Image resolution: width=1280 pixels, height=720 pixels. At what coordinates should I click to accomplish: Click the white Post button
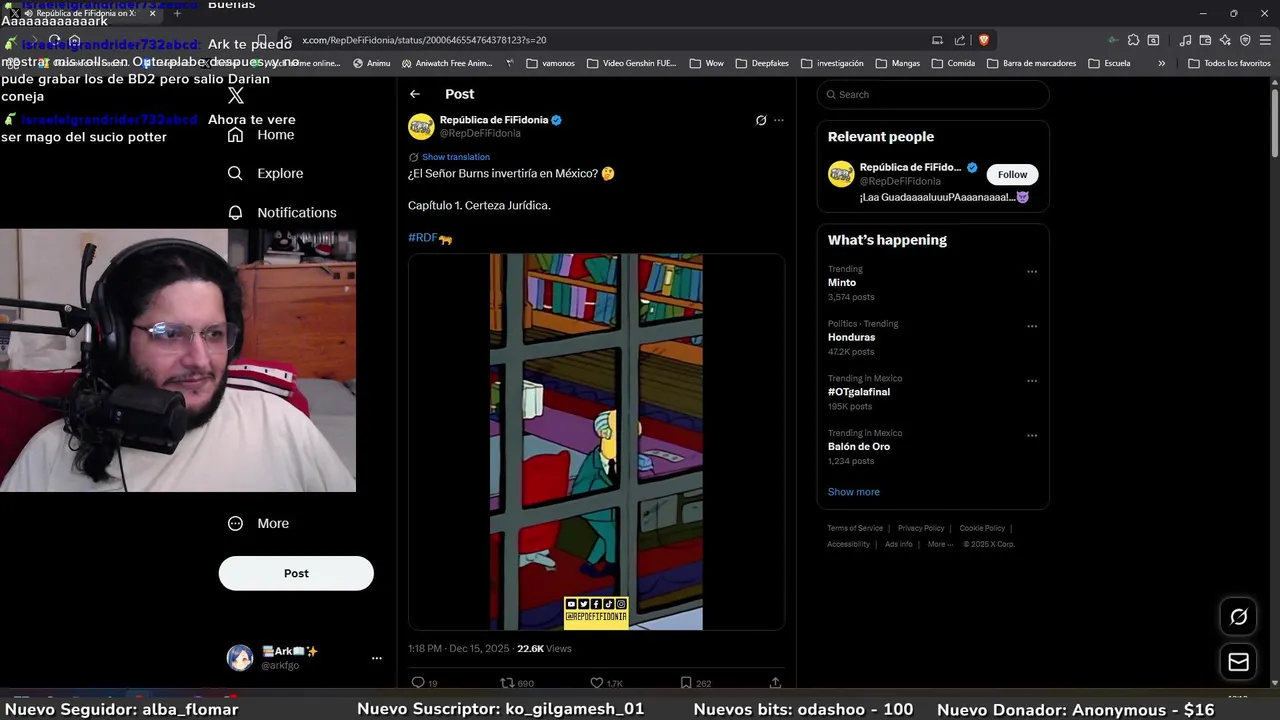296,573
